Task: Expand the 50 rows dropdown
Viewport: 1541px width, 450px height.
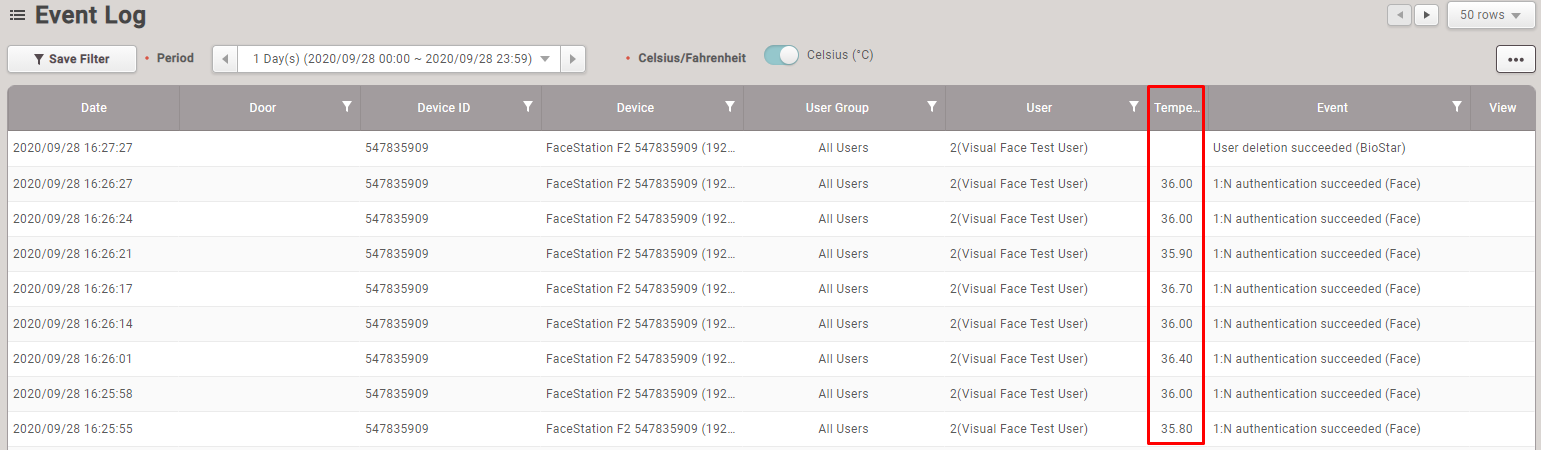Action: (x=1491, y=15)
